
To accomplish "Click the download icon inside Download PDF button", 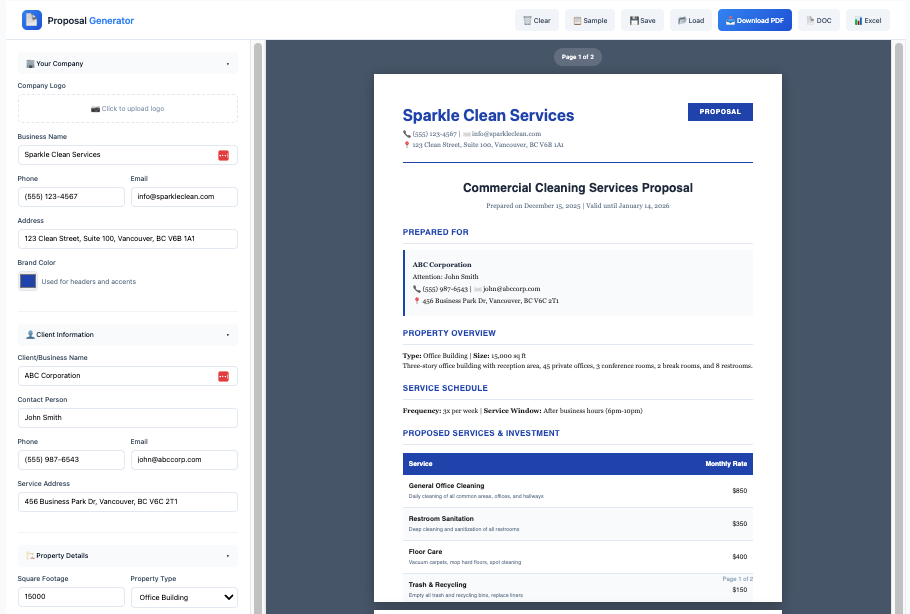I will pos(731,19).
